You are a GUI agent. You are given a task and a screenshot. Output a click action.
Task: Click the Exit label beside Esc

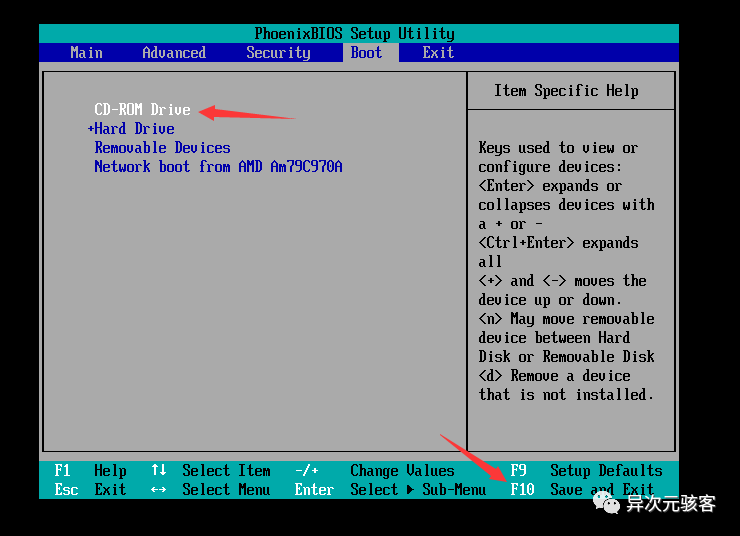110,489
